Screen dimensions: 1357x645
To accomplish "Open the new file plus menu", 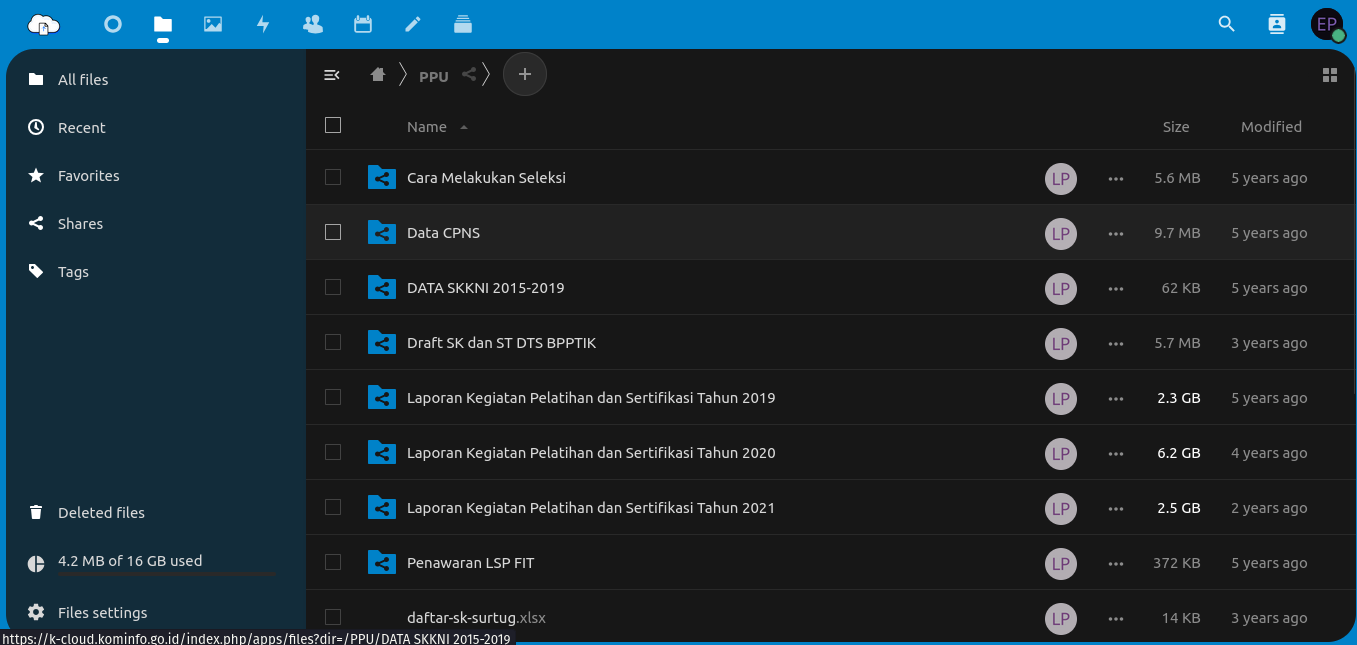I will click(525, 75).
